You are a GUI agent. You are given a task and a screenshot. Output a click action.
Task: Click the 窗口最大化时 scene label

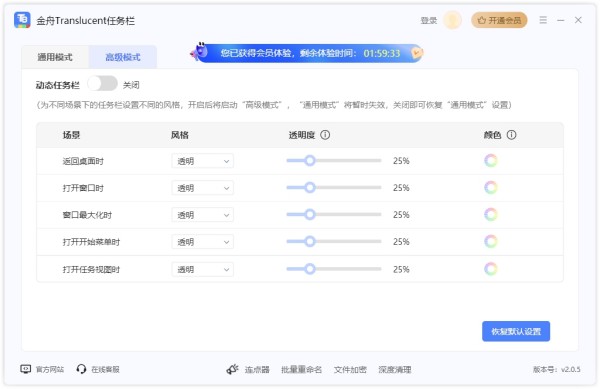point(87,215)
